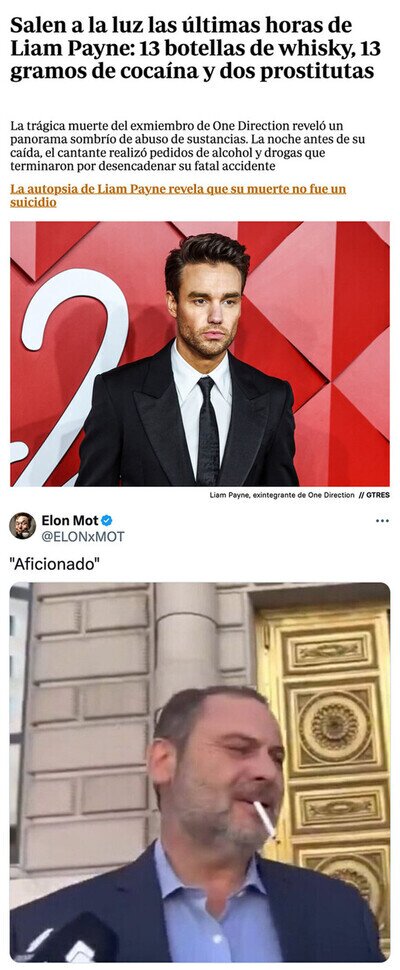
Task: Open the three-dots more menu on the tweet
Action: (x=382, y=521)
